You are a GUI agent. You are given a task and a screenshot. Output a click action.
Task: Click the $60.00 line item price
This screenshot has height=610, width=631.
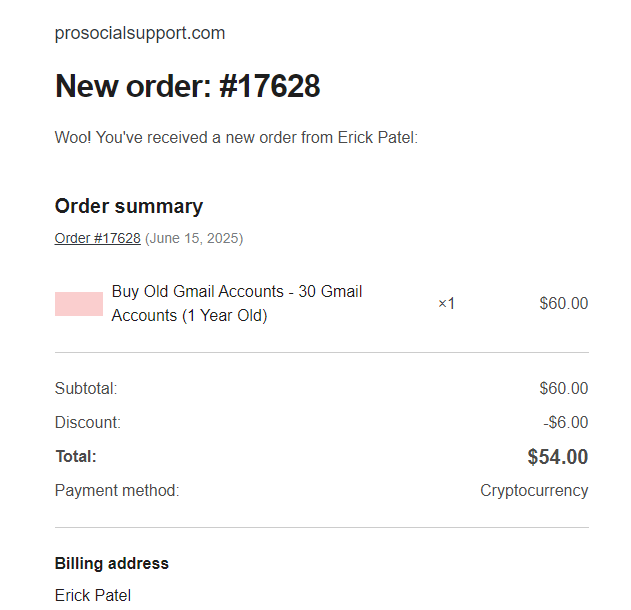(564, 303)
